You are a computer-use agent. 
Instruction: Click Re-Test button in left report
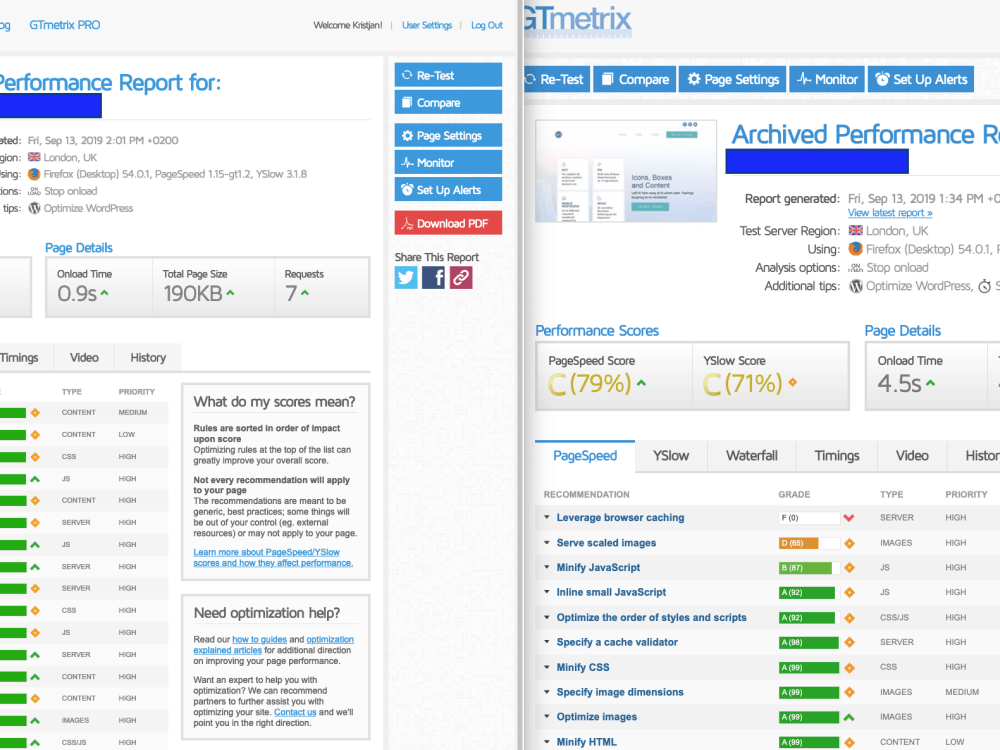point(448,75)
